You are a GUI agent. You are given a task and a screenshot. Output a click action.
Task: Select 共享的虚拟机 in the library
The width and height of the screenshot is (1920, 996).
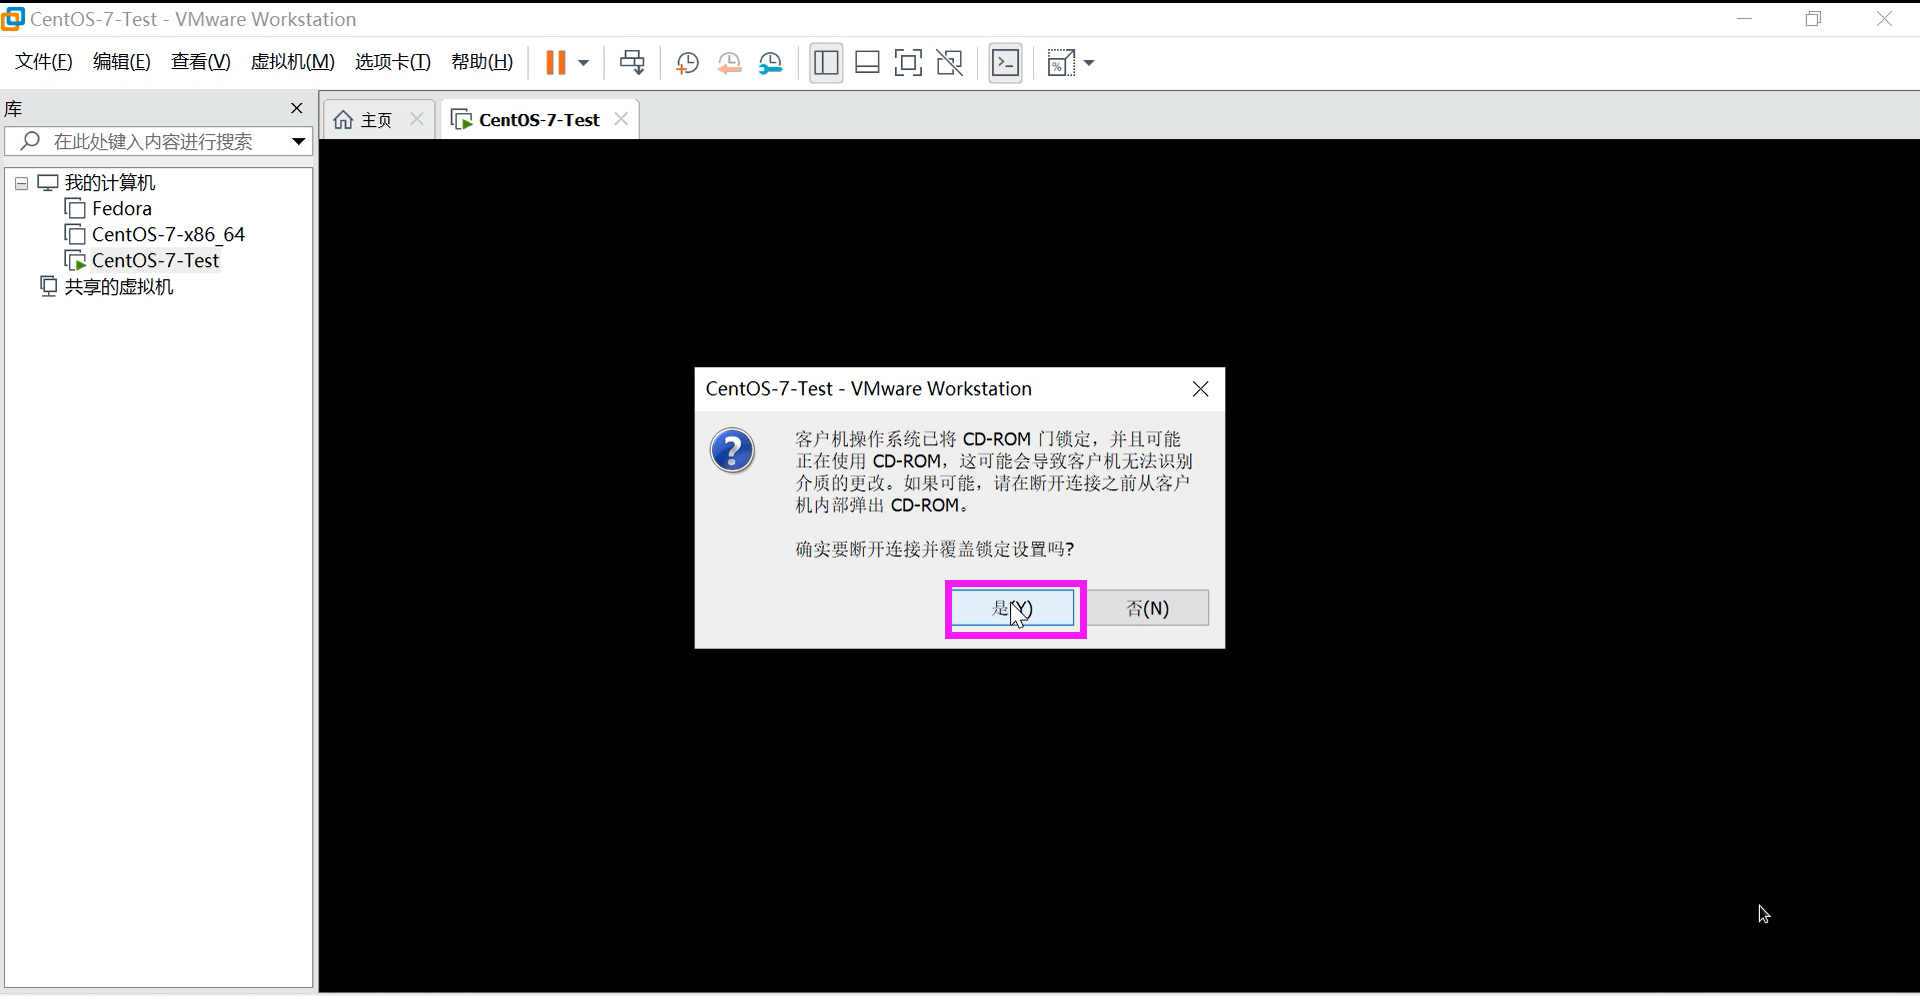(x=119, y=287)
